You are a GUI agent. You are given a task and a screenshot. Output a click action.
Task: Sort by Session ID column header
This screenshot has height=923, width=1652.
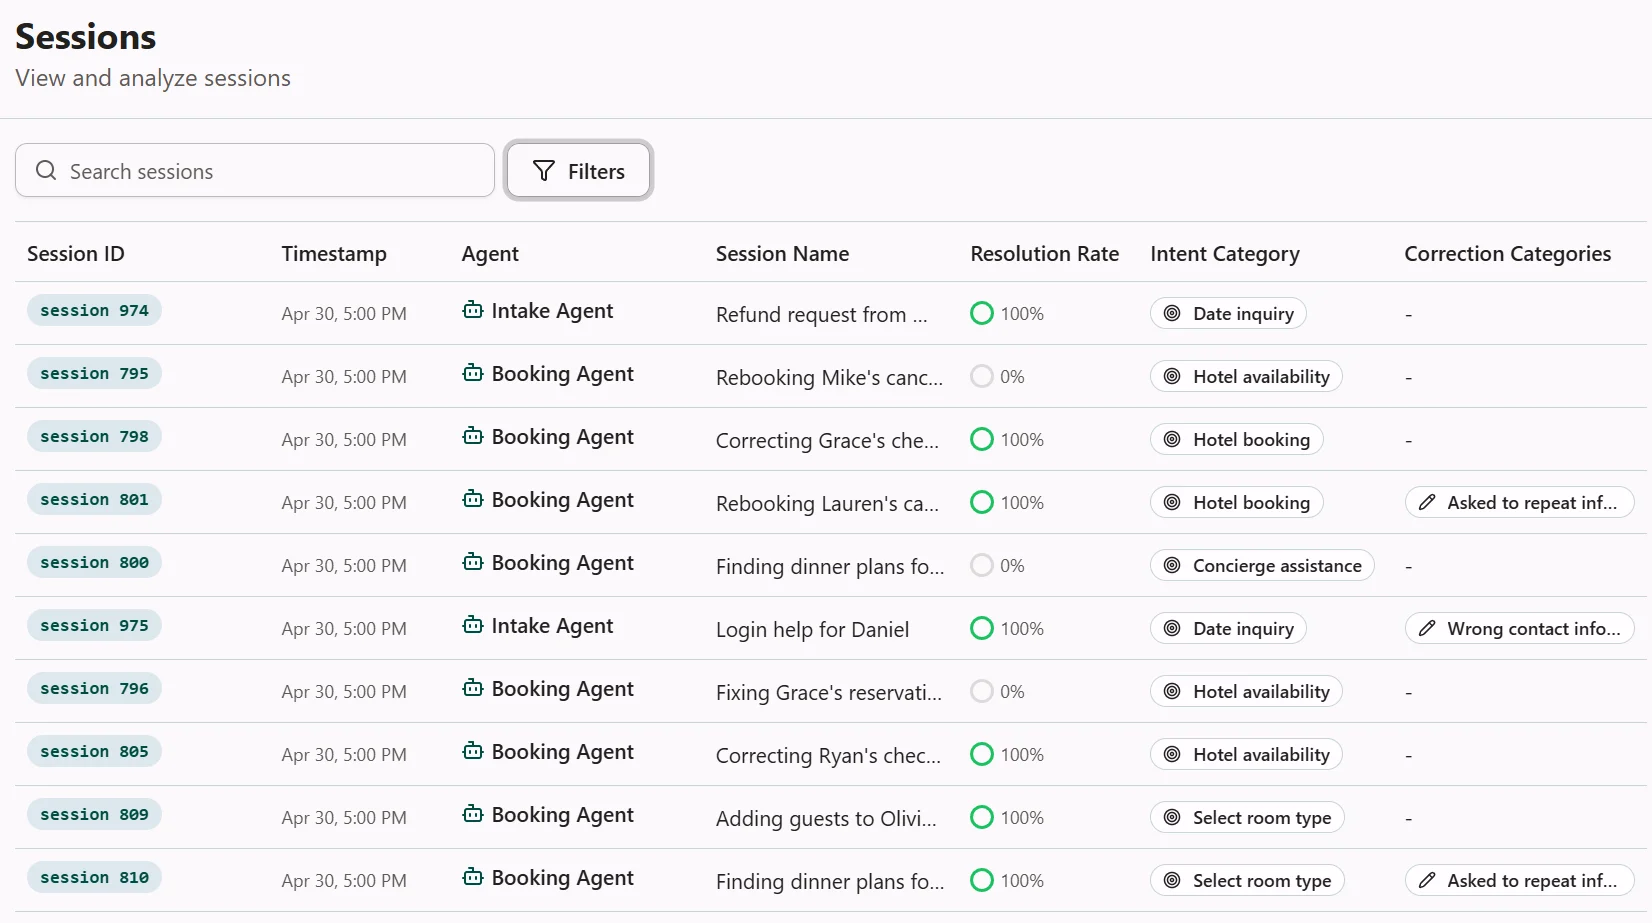point(76,254)
